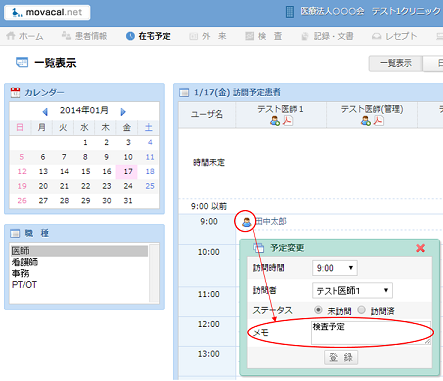
Task: Go to next month in calendar
Action: [x=123, y=111]
